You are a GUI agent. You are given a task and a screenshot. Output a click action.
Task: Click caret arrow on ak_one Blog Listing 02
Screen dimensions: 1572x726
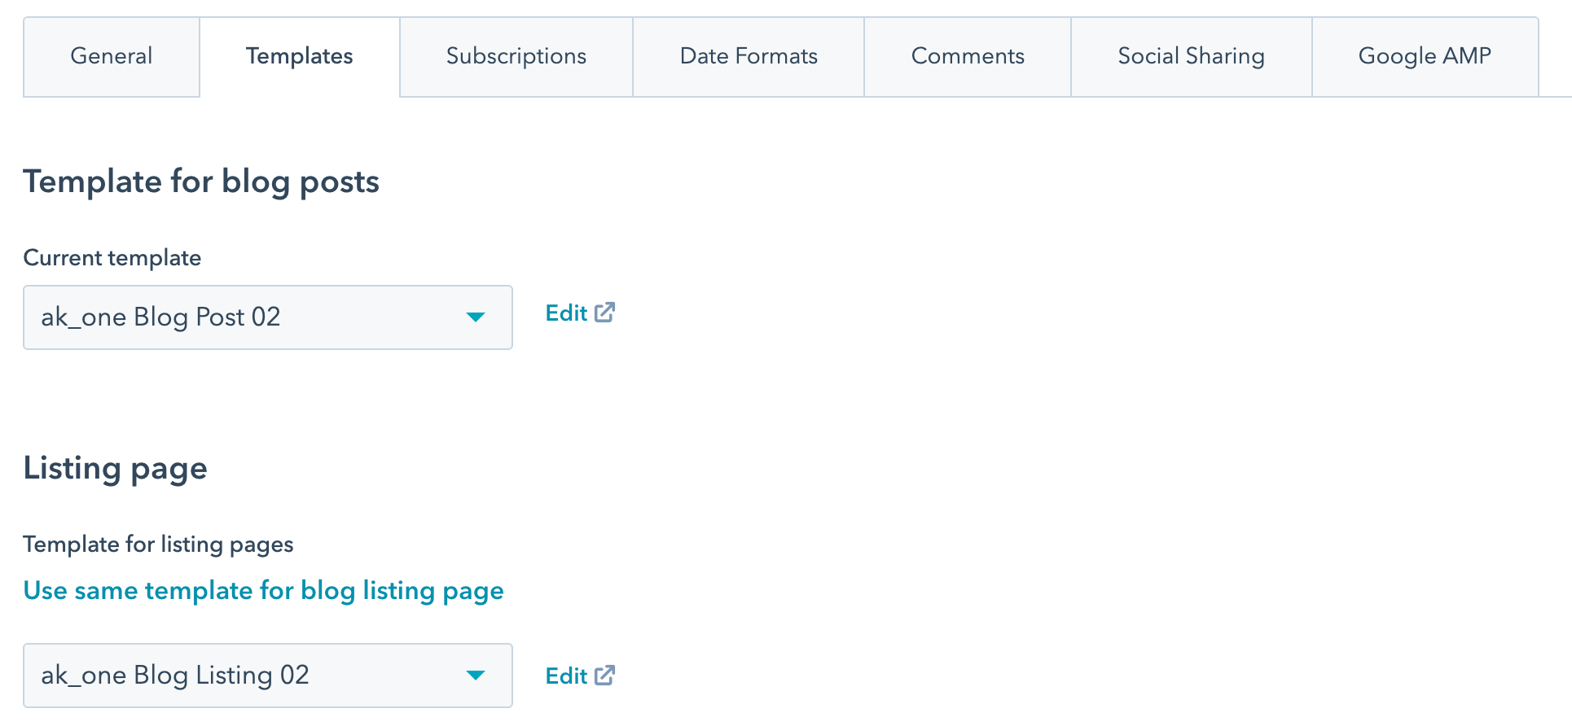(x=476, y=676)
